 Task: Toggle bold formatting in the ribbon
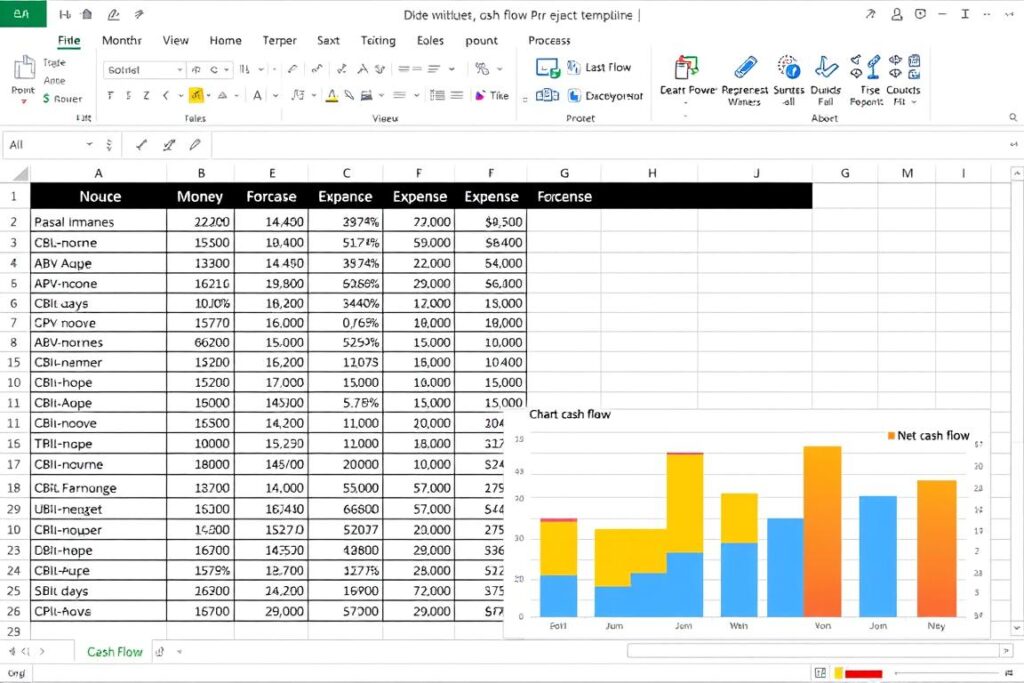(x=109, y=95)
